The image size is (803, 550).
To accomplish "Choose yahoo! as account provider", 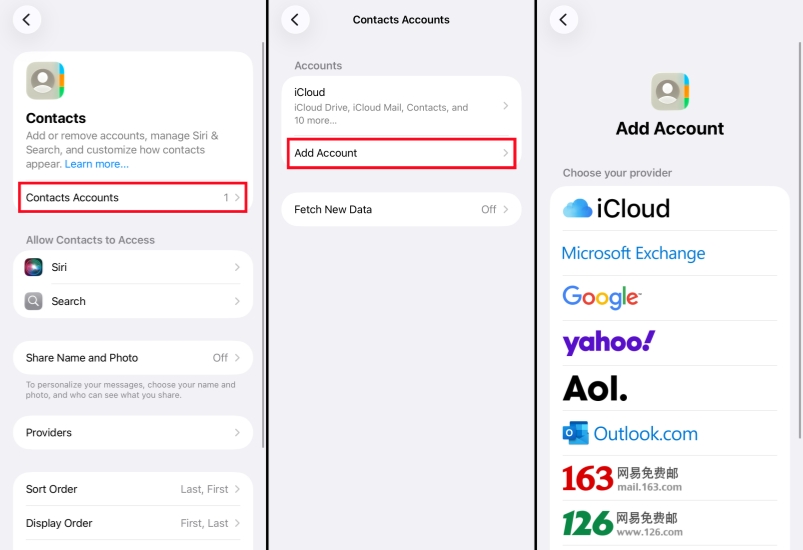I will click(669, 343).
